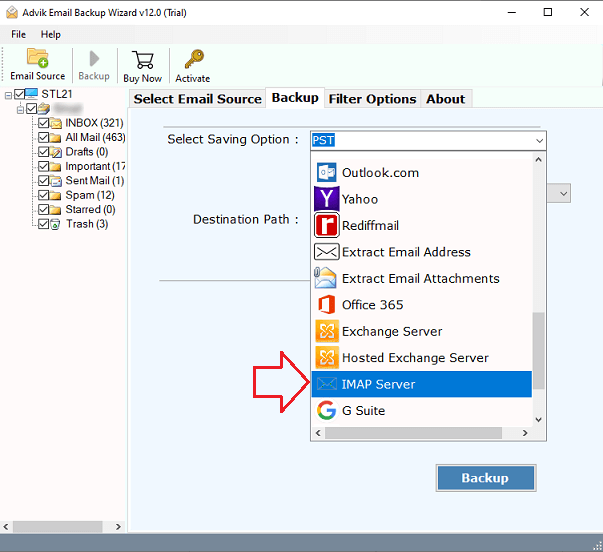Toggle the INBOX (321) folder checkbox
The image size is (603, 552).
pyautogui.click(x=43, y=123)
